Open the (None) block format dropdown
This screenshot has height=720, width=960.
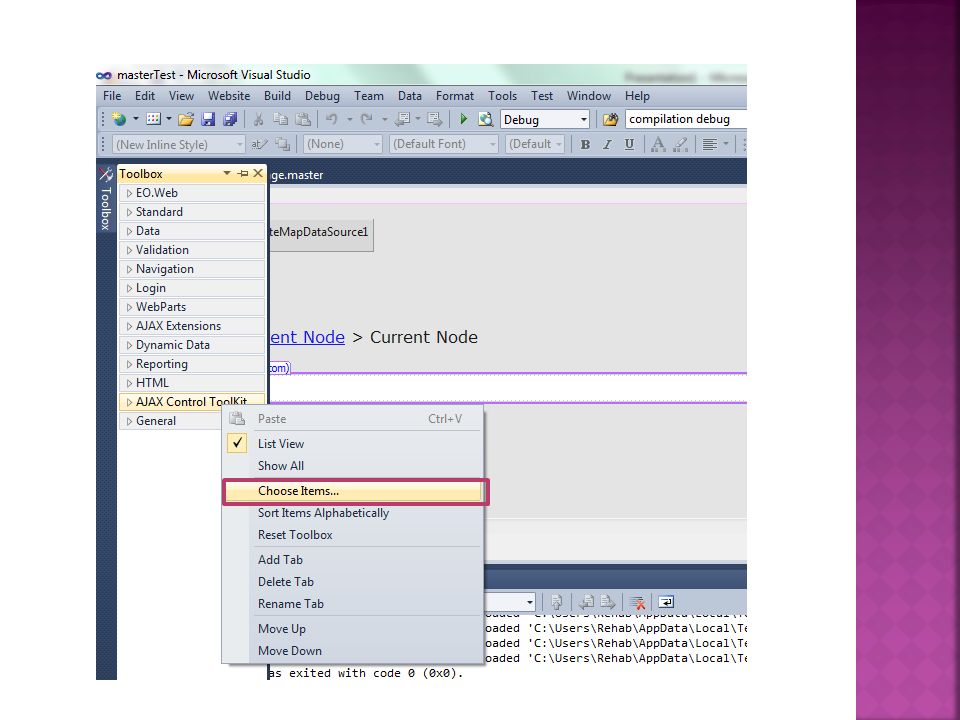377,144
